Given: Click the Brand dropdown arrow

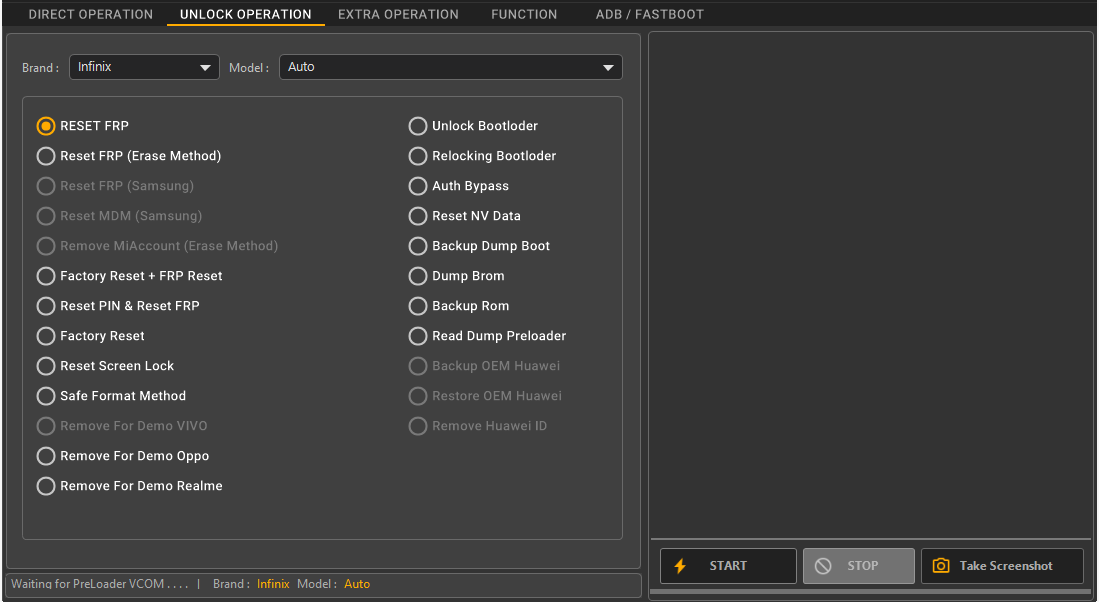Looking at the screenshot, I should click(207, 67).
